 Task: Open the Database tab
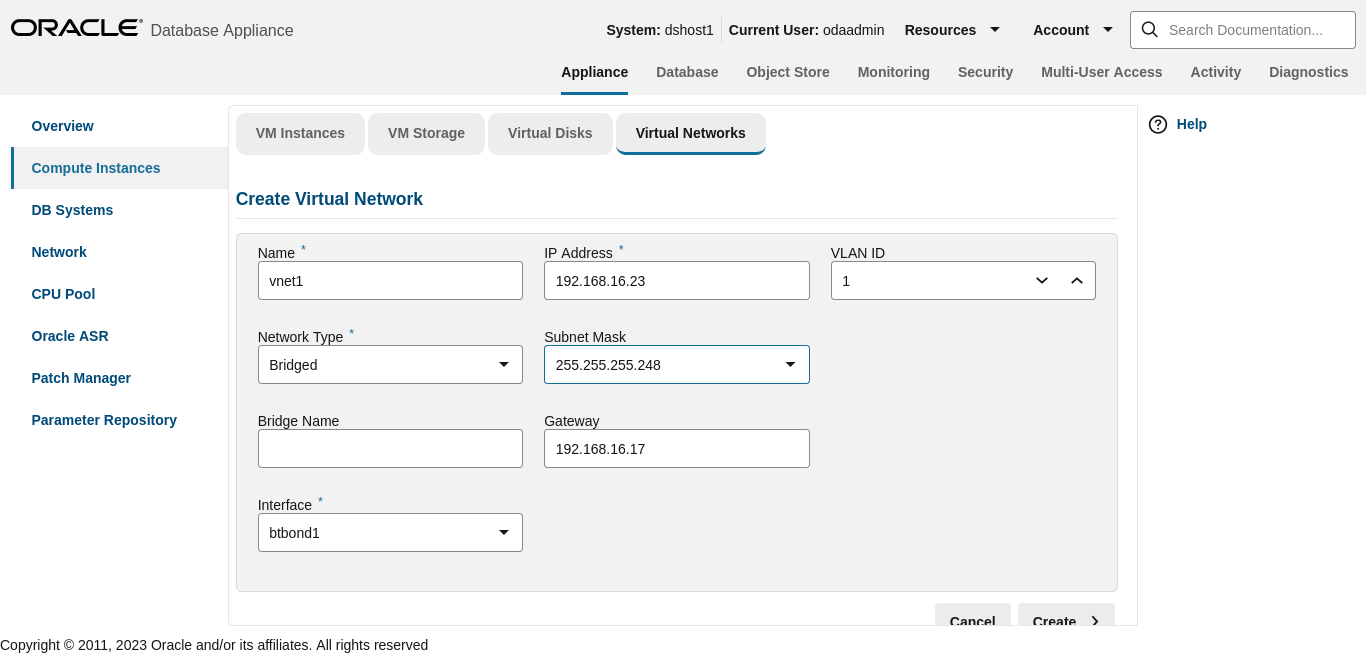[x=687, y=71]
